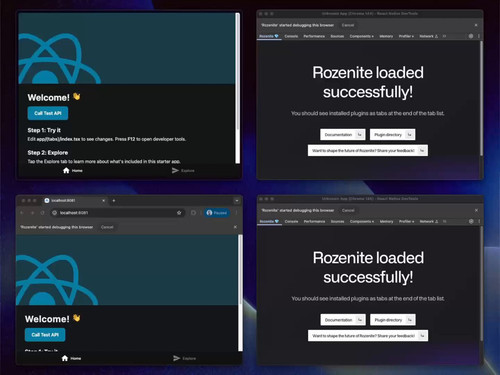Open the Performance tab in the upper DevTools window
The width and height of the screenshot is (500, 375).
point(314,36)
